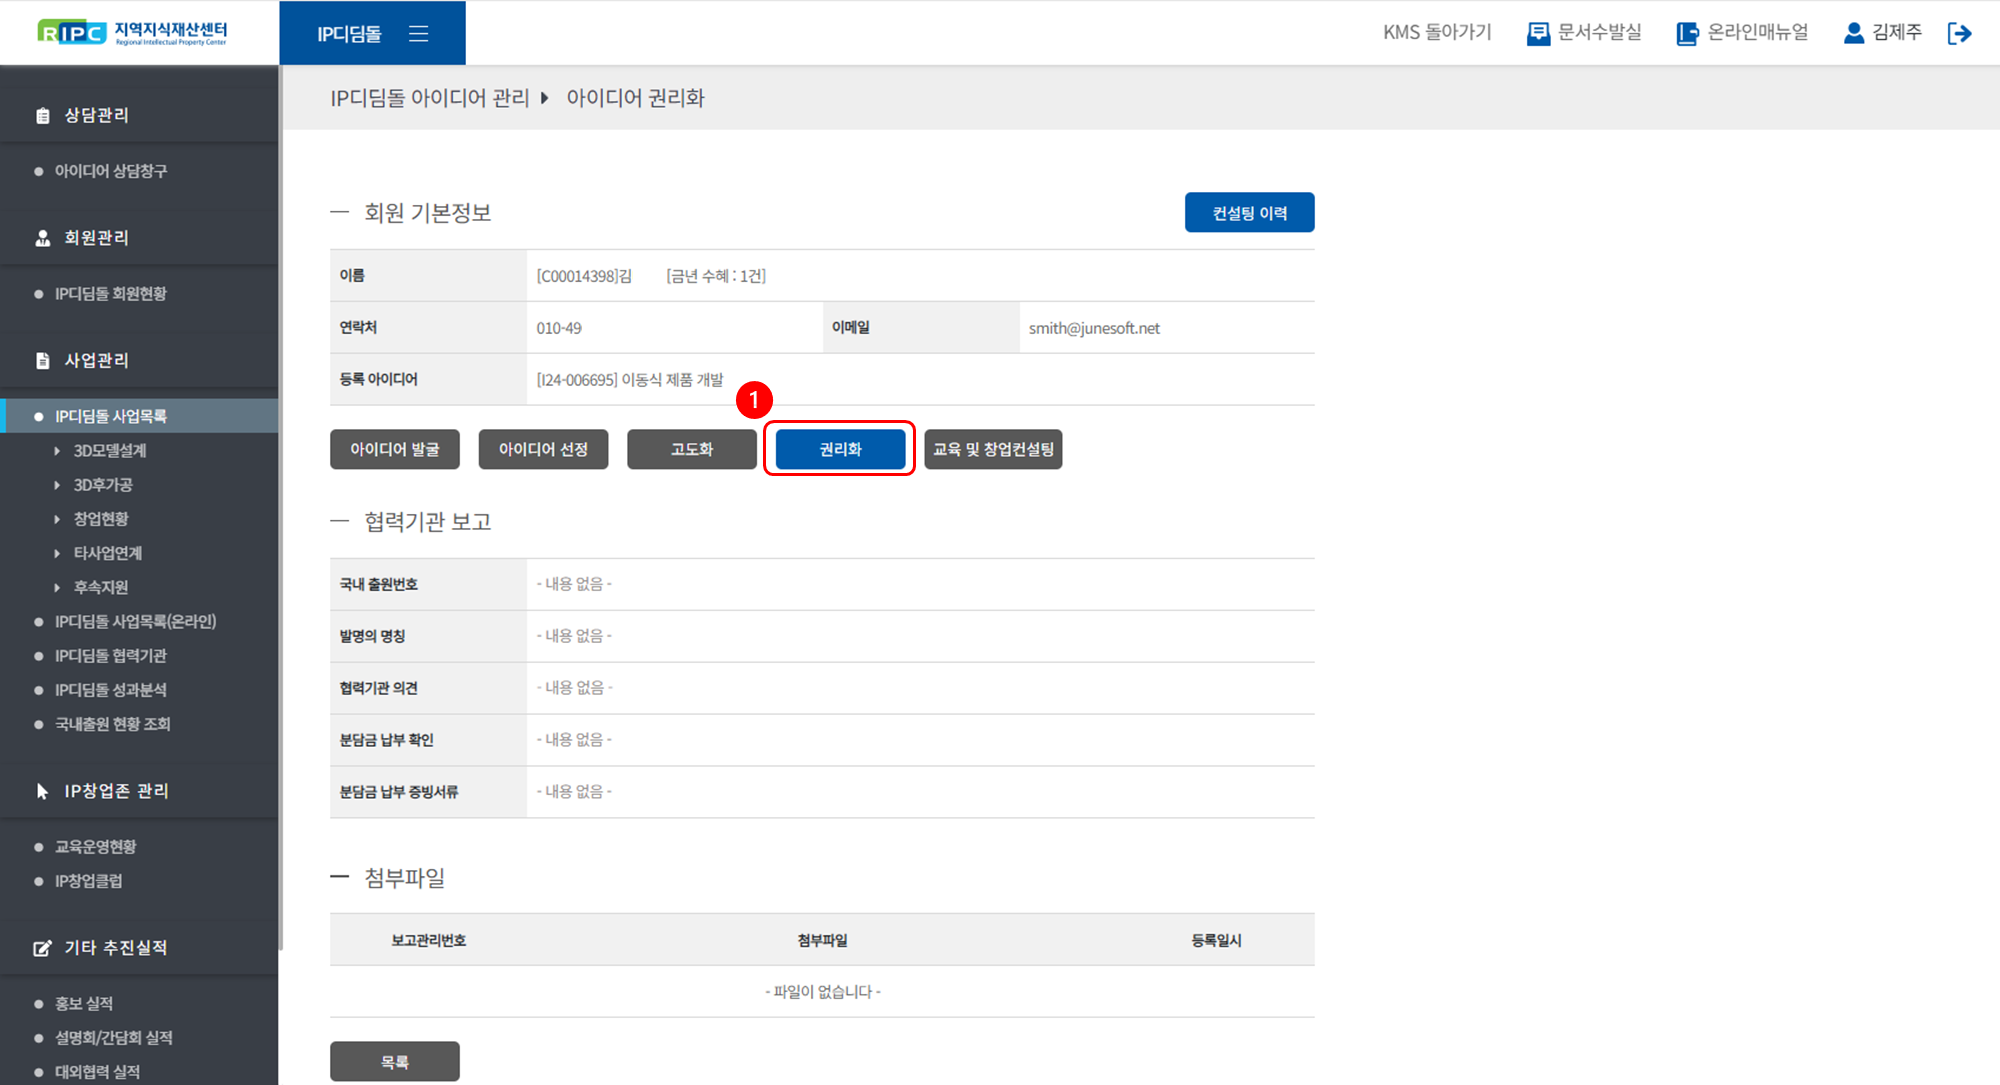Open IPC디딤돌 협력기관 menu item

pos(110,656)
